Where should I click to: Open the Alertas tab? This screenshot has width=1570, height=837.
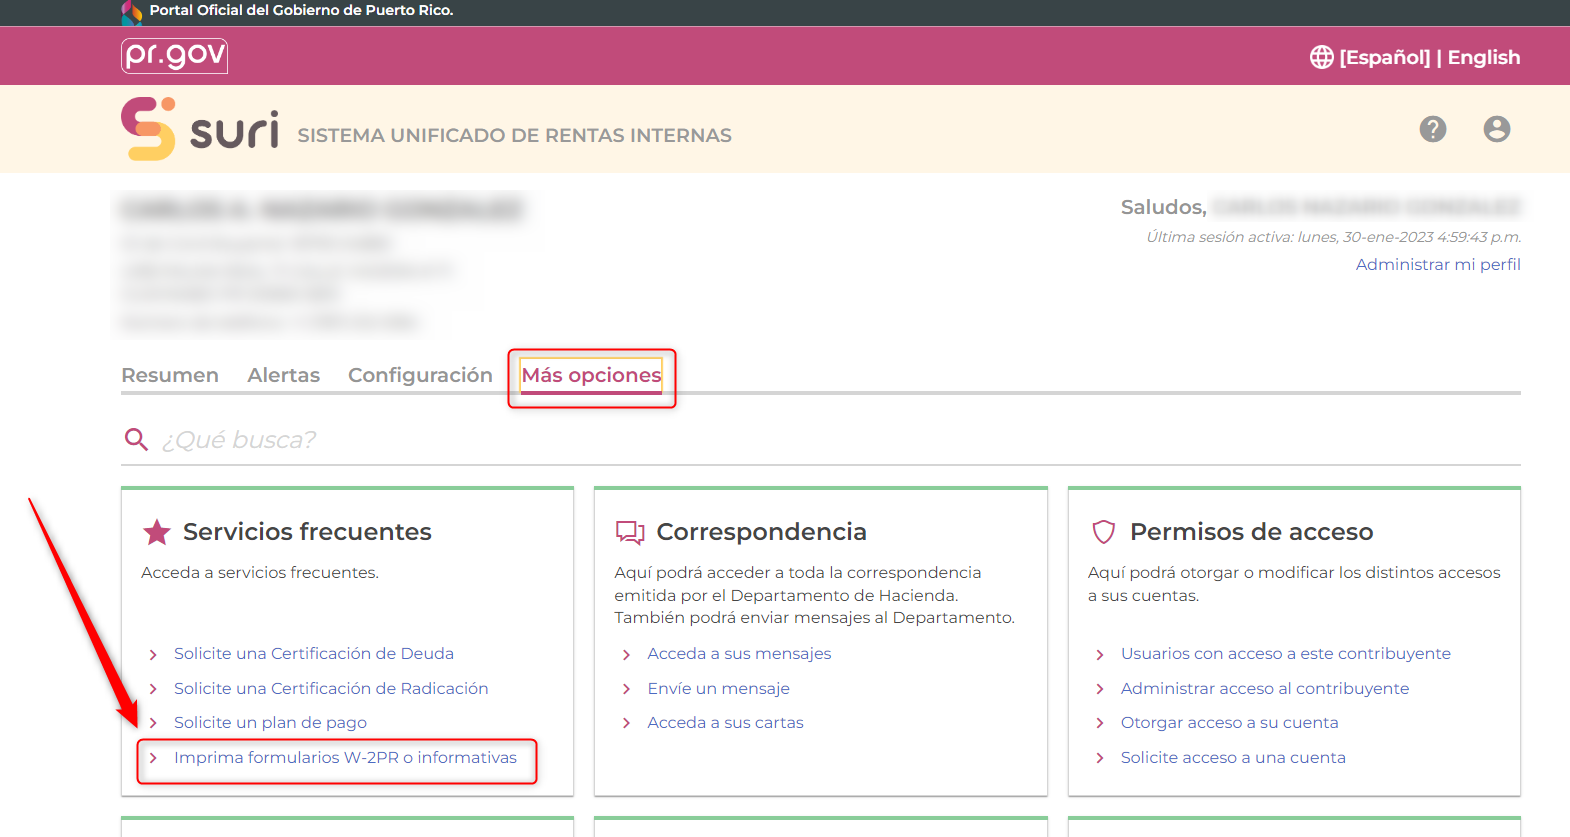pyautogui.click(x=283, y=375)
